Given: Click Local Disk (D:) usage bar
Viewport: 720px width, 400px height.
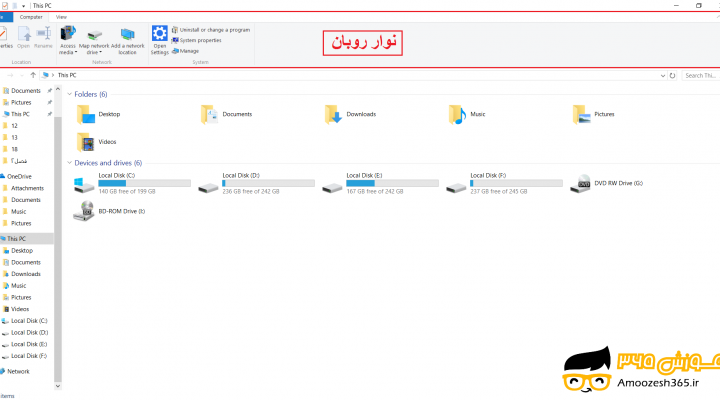Looking at the screenshot, I should click(269, 183).
